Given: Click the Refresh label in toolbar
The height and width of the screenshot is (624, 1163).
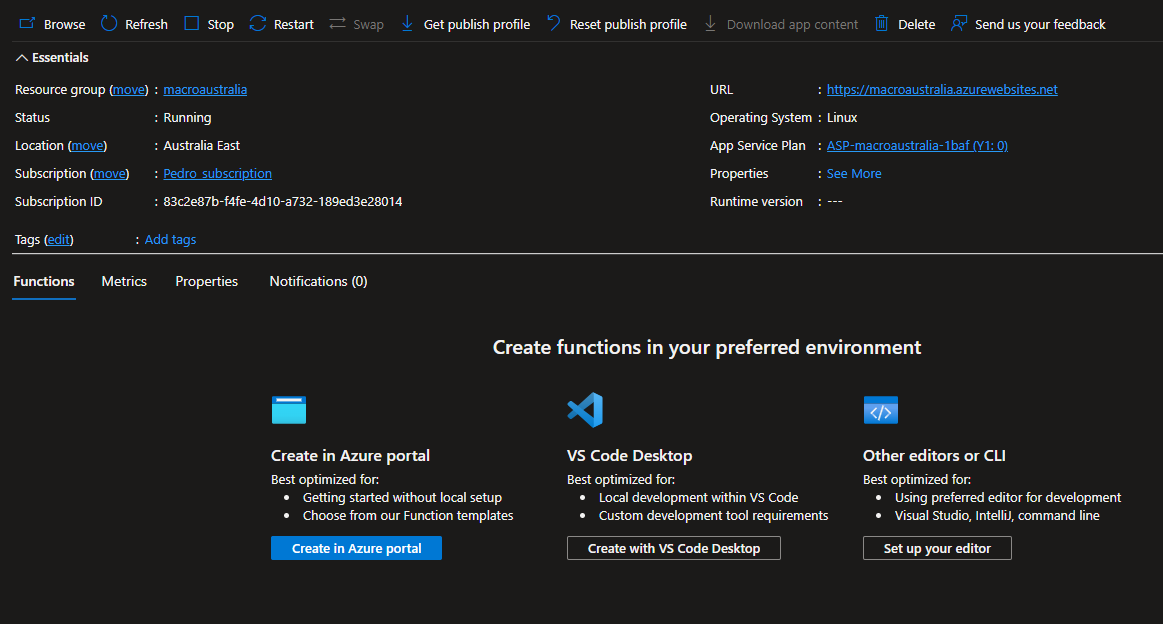Looking at the screenshot, I should coord(146,24).
